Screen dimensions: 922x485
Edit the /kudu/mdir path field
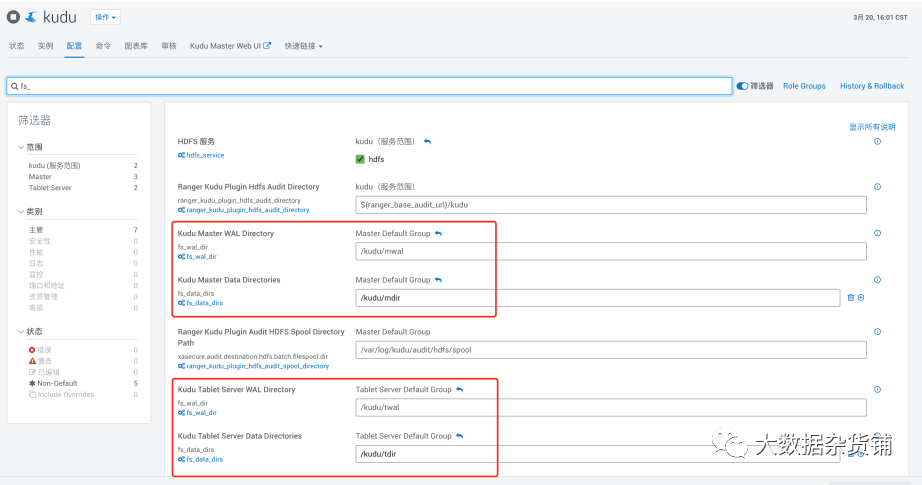point(597,298)
